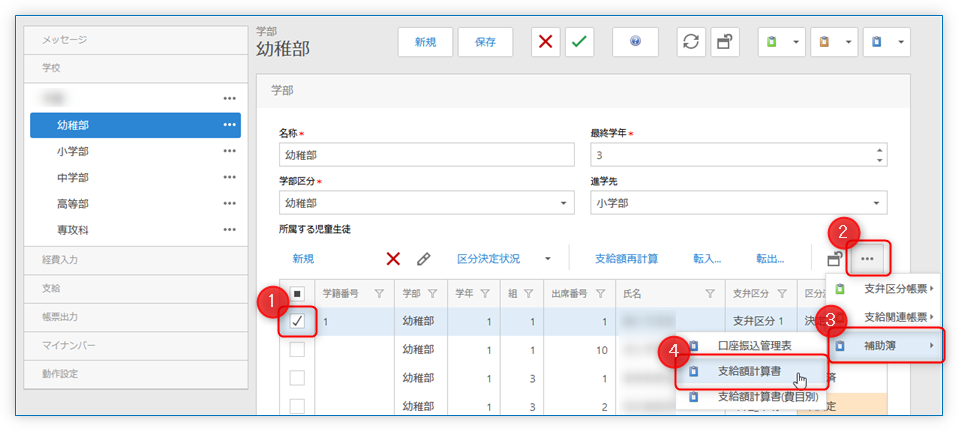Increase 最終学年 with the up spinner arrow

click(879, 150)
